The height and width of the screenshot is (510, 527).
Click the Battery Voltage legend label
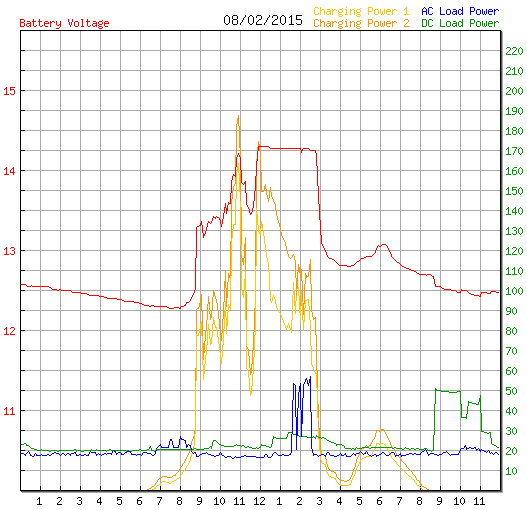(64, 23)
